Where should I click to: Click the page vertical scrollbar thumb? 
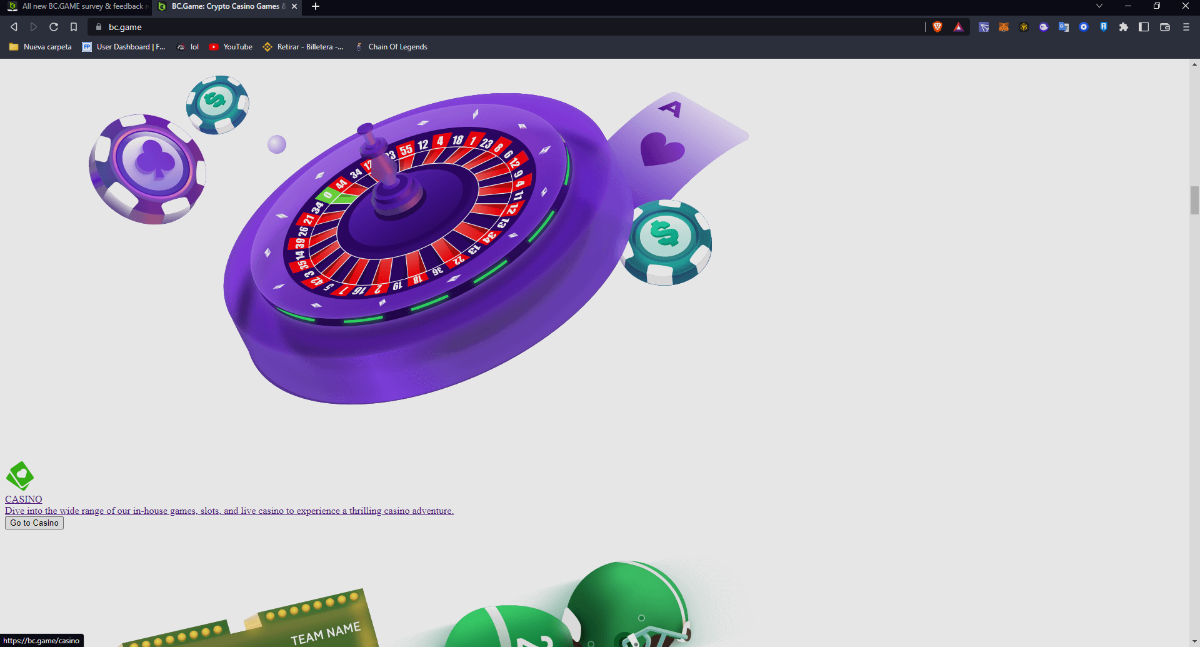(x=1194, y=200)
